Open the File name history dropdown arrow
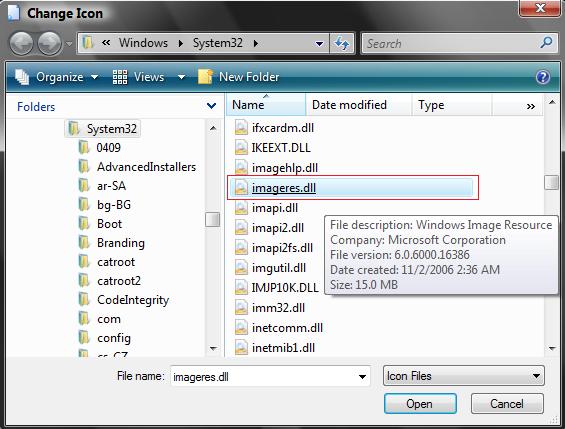565x429 pixels. point(362,377)
